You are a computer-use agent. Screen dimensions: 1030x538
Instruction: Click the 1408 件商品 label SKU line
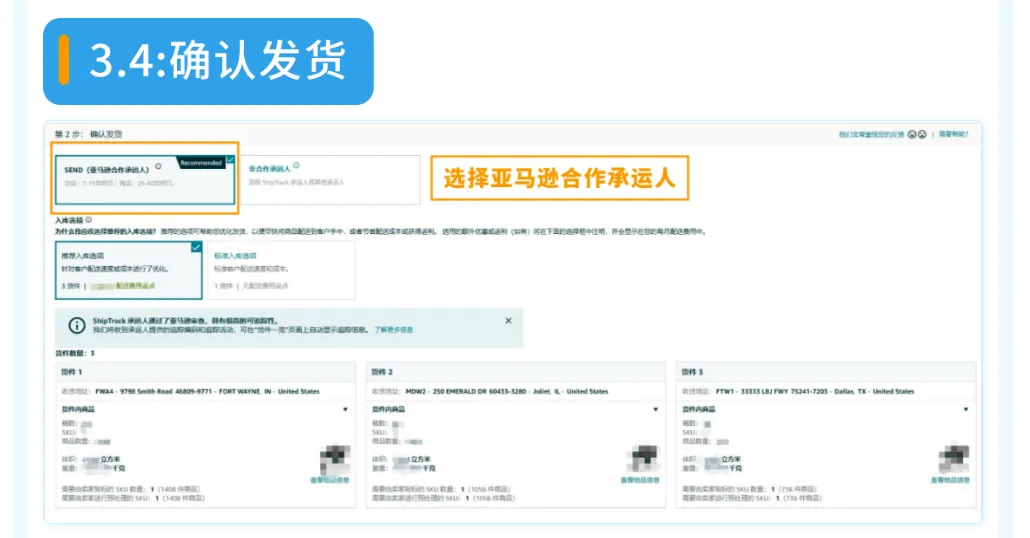coord(131,489)
